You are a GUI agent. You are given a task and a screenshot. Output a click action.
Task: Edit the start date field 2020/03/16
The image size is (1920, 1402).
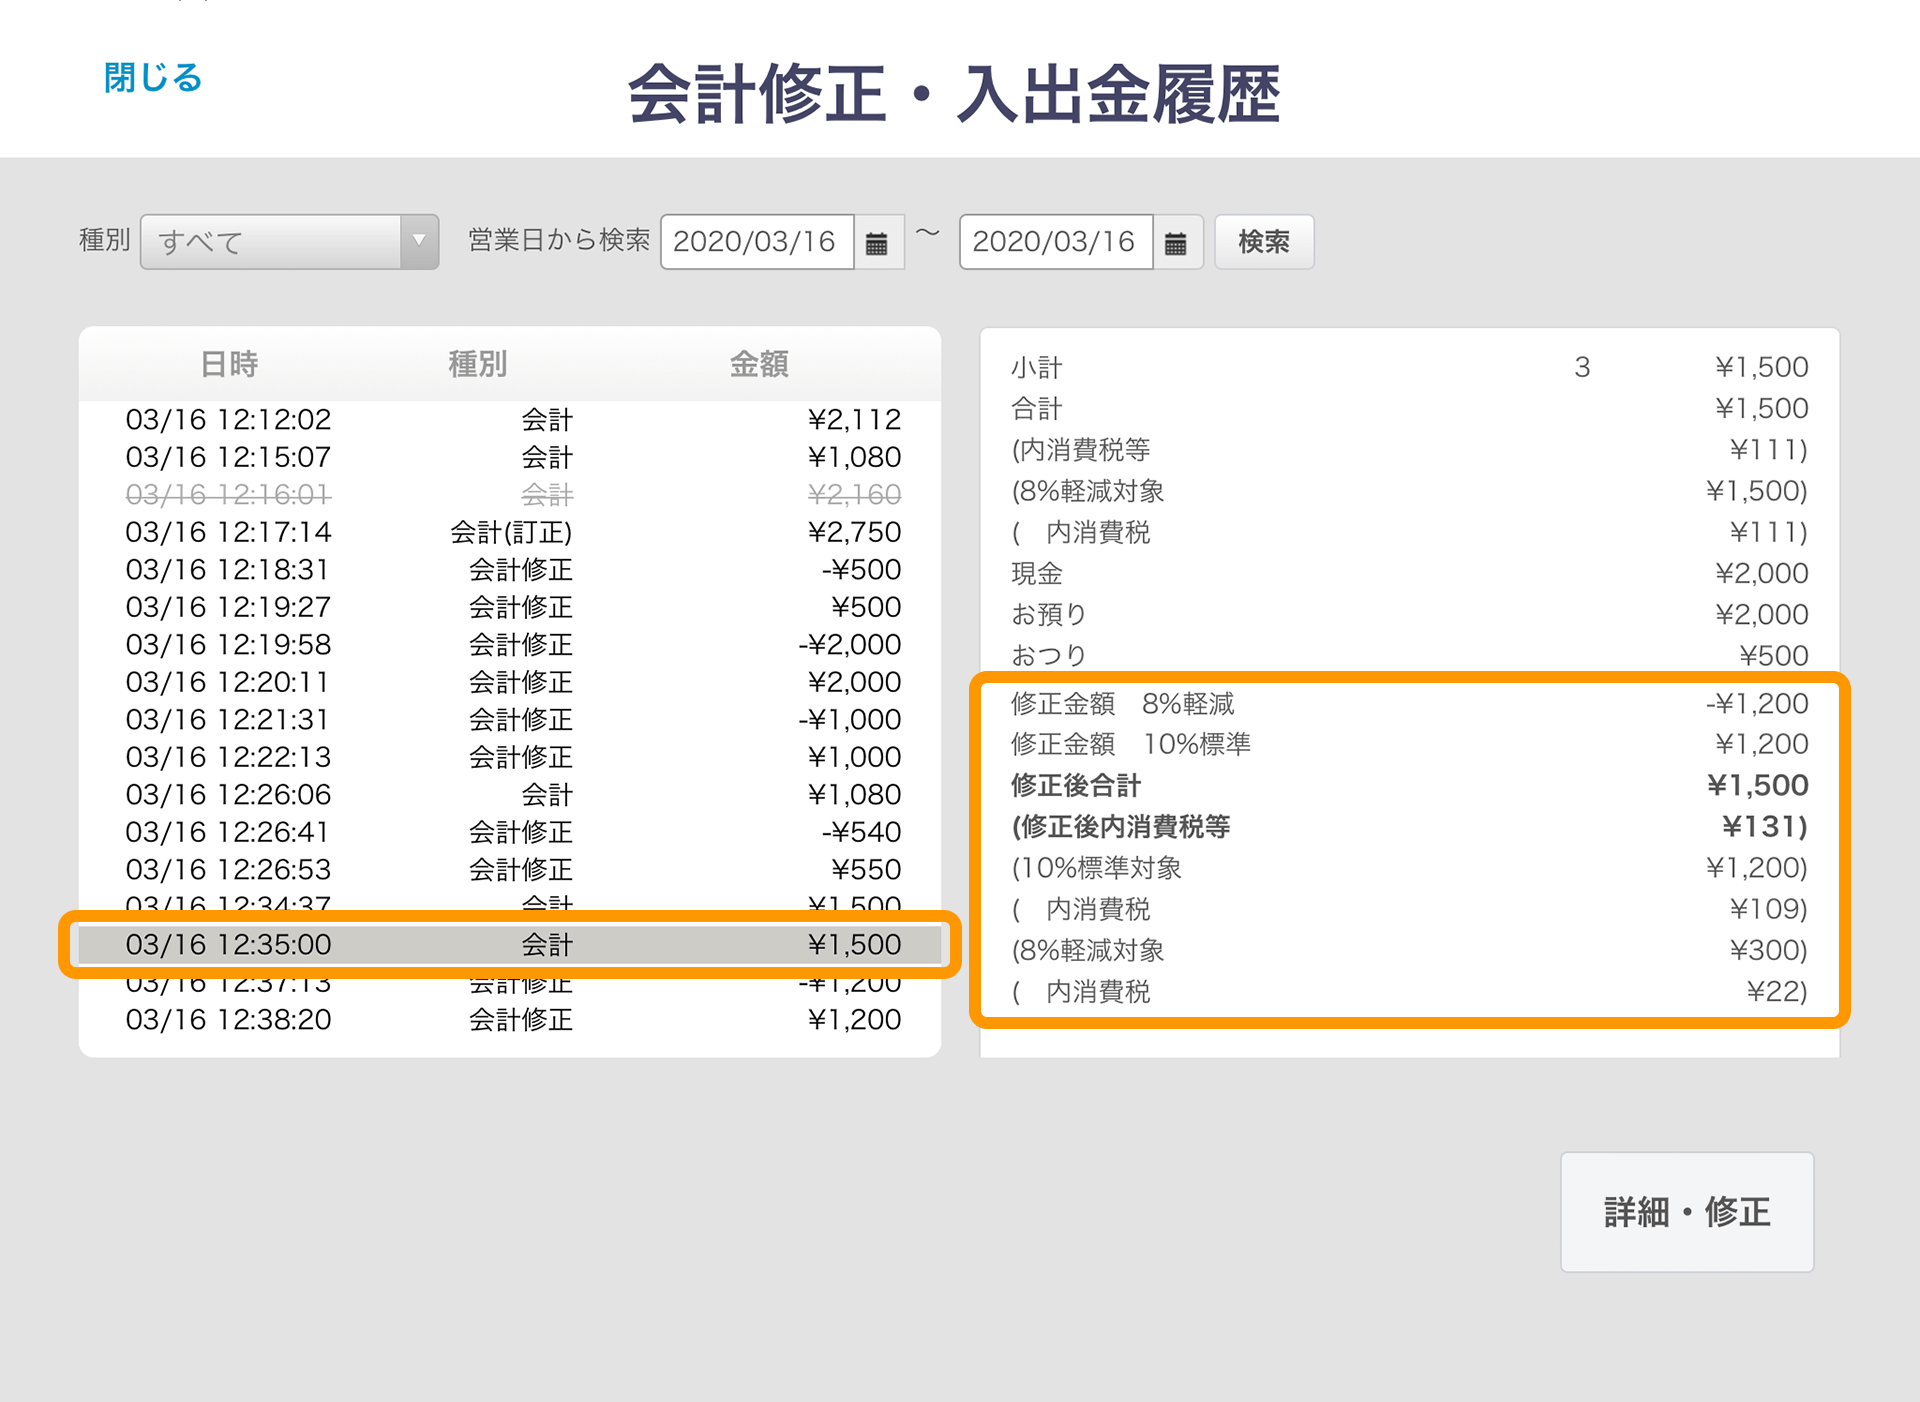point(757,242)
